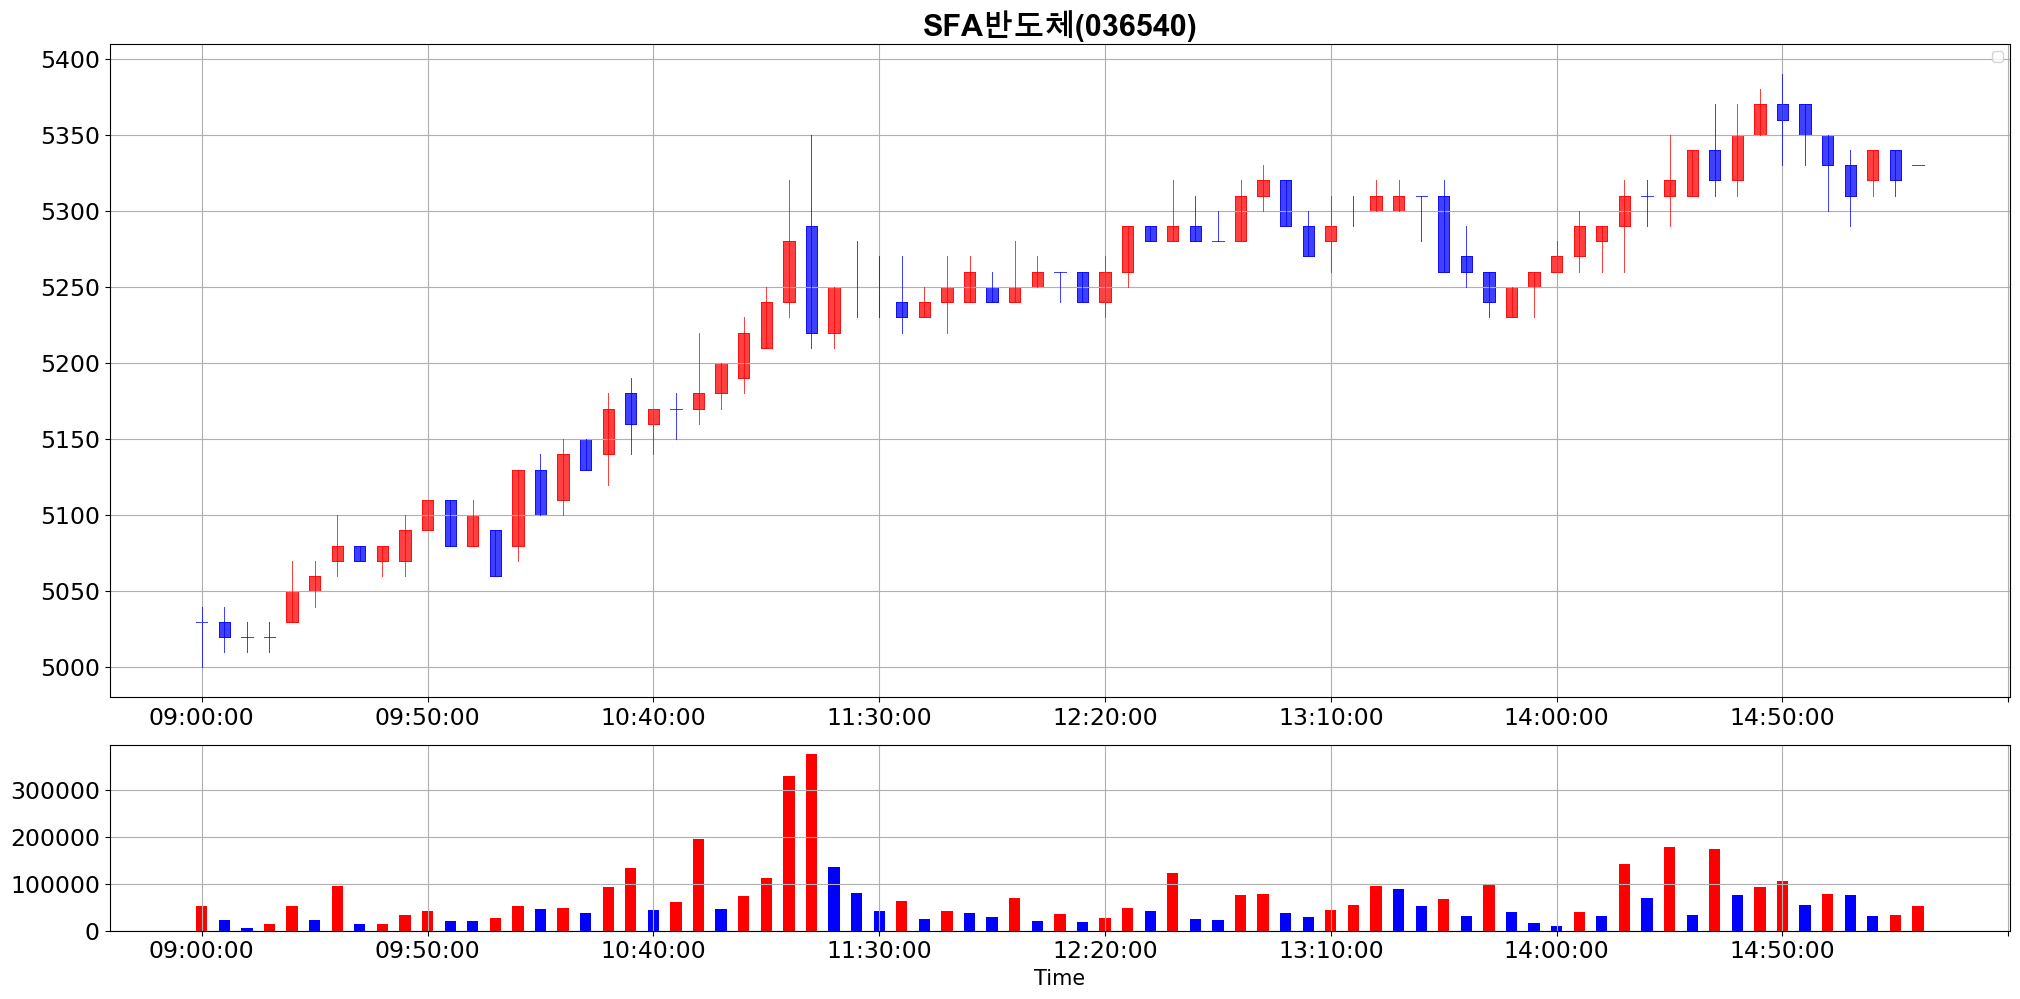This screenshot has width=2020, height=999.
Task: Select 10:40:00 on the volume chart axis
Action: tap(653, 950)
